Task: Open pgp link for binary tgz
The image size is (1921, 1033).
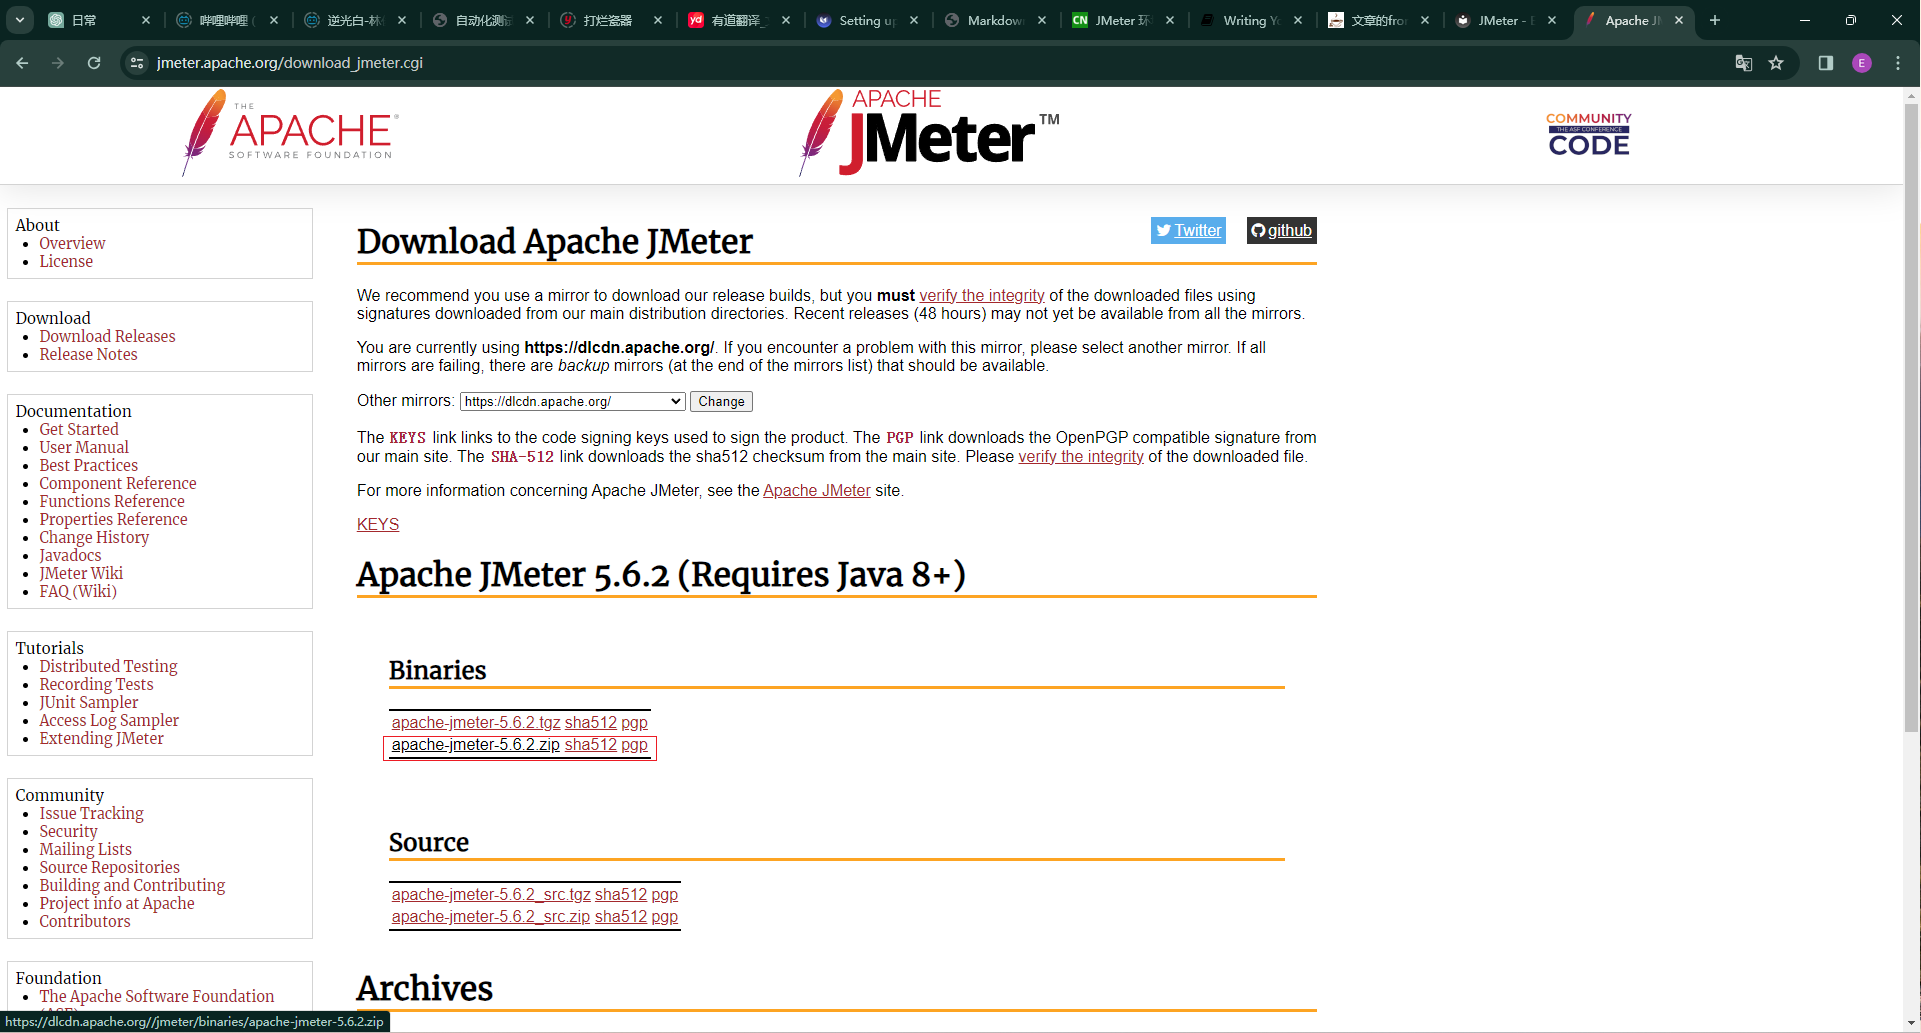Action: coord(634,722)
